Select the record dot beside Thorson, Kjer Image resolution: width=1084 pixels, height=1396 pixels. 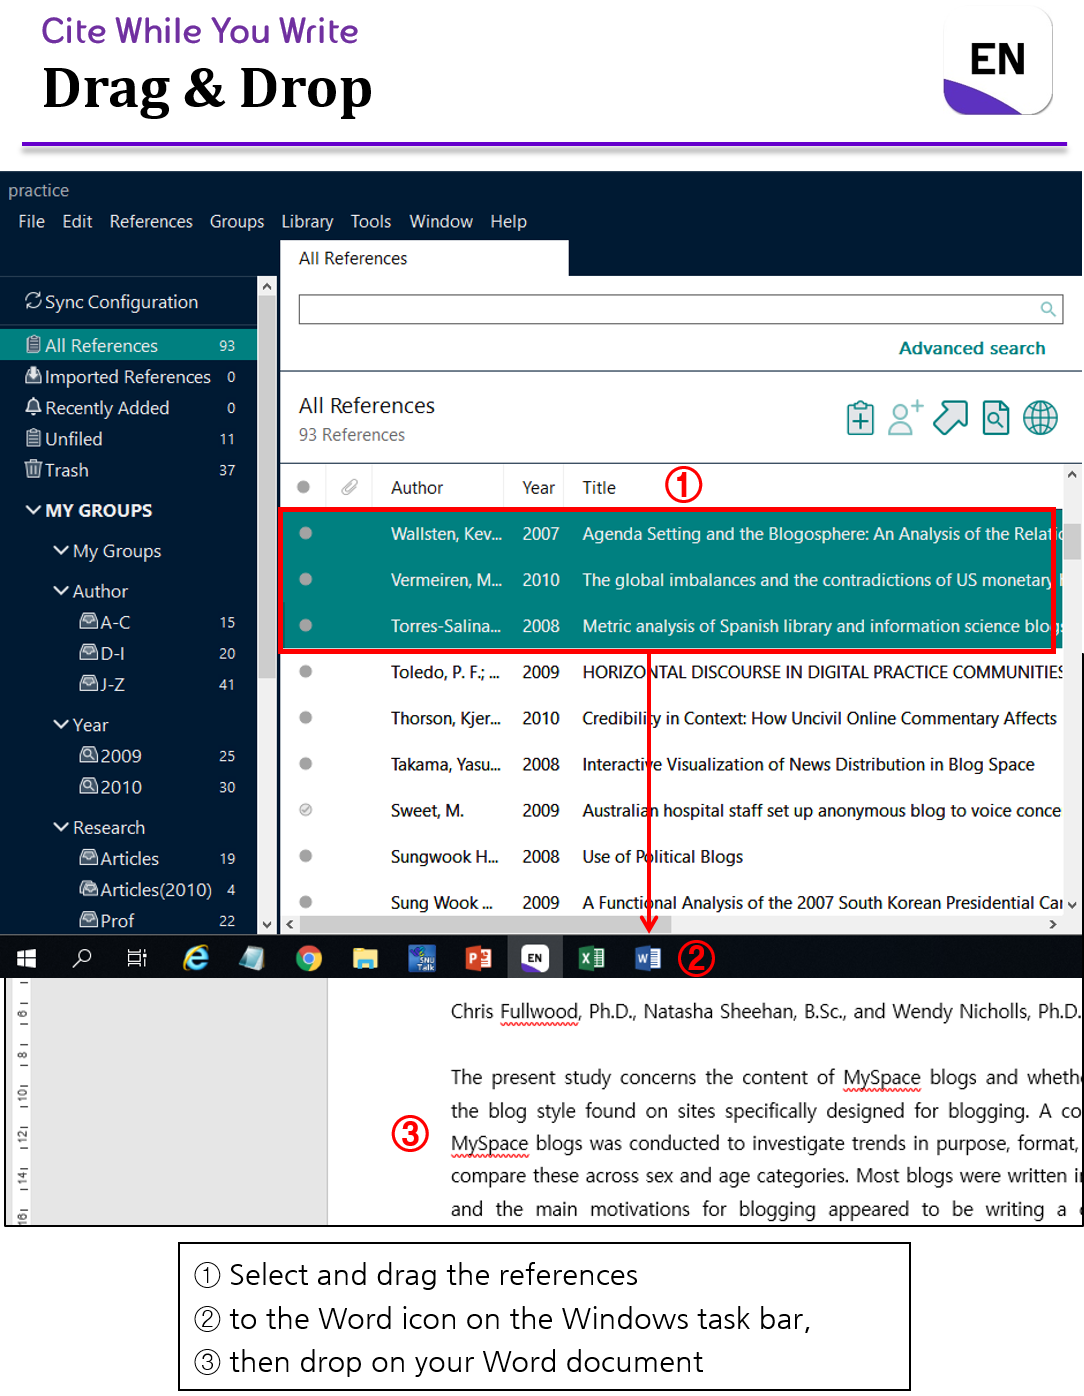point(305,718)
